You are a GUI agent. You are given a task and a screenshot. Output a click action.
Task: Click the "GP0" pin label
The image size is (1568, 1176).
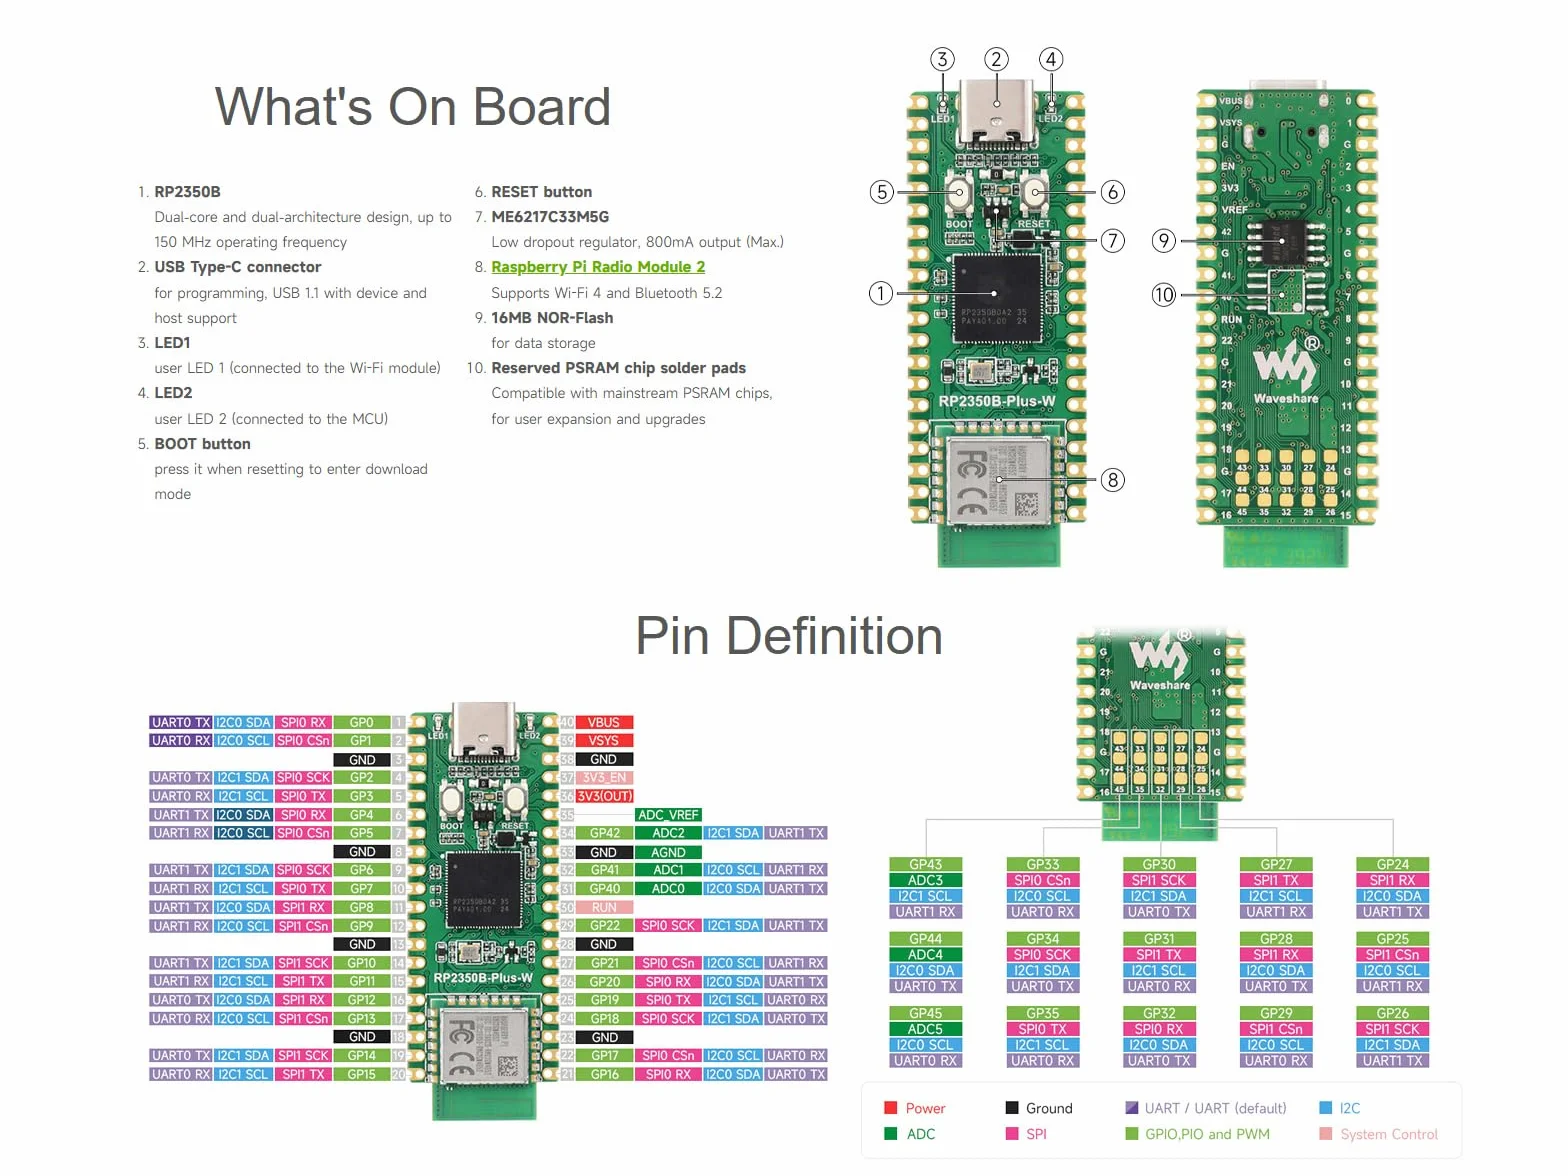362,722
